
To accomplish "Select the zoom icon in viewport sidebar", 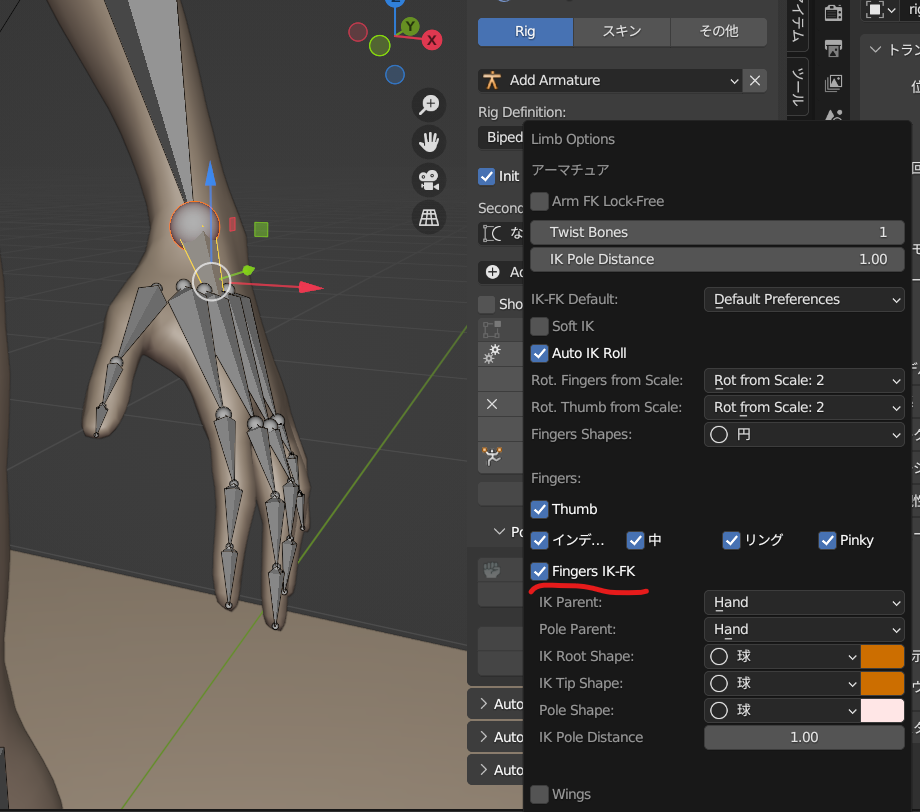I will click(428, 105).
